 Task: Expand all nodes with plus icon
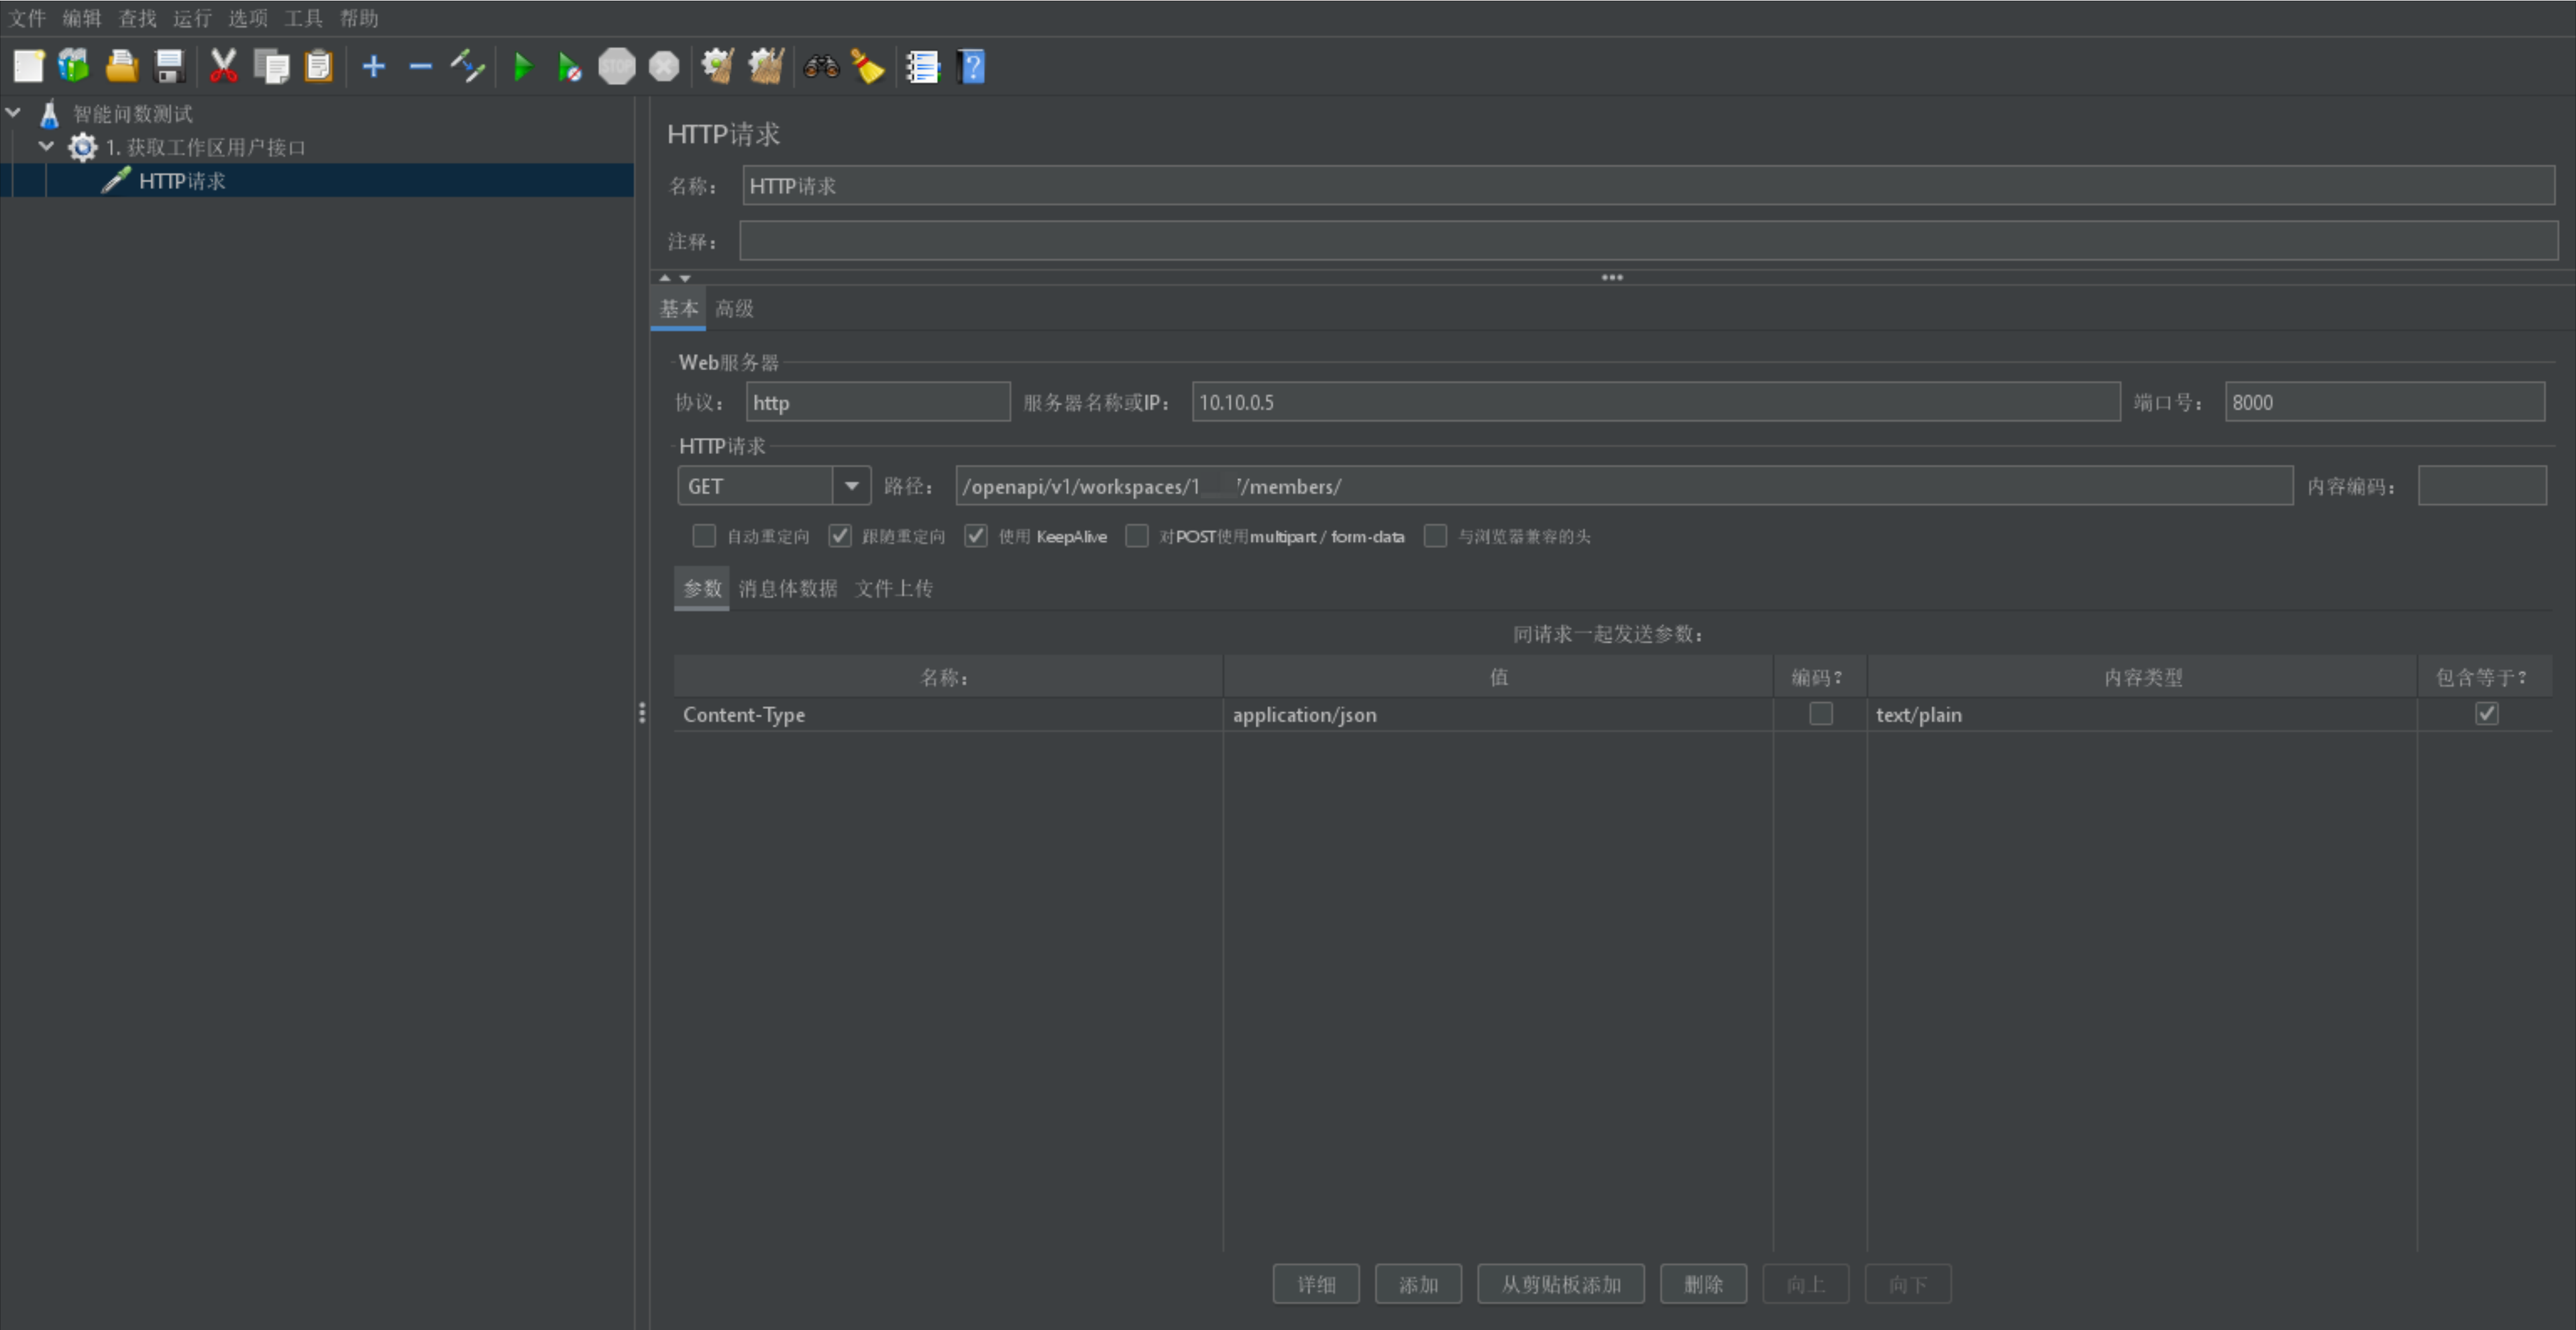click(x=373, y=67)
